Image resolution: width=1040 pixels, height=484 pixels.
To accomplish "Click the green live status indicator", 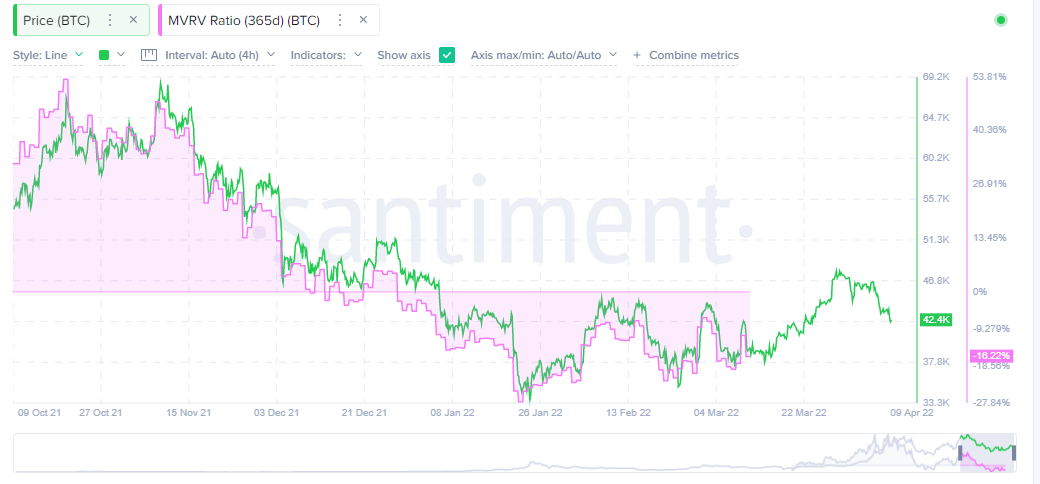I will click(1001, 20).
